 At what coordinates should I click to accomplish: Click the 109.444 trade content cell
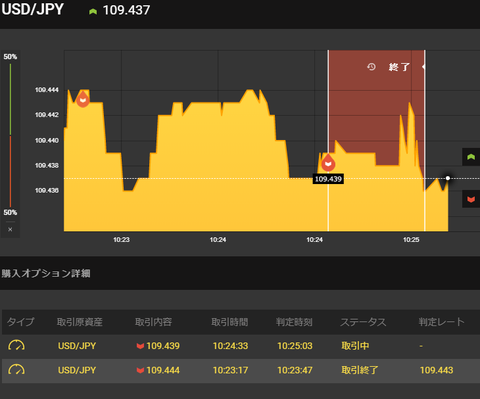158,370
